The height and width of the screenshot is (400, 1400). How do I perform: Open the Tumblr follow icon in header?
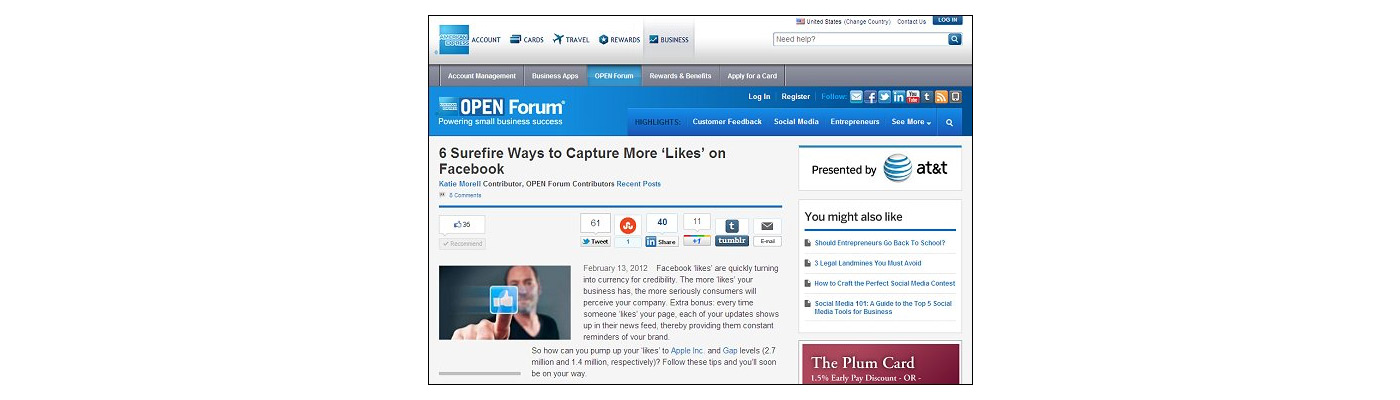coord(927,97)
